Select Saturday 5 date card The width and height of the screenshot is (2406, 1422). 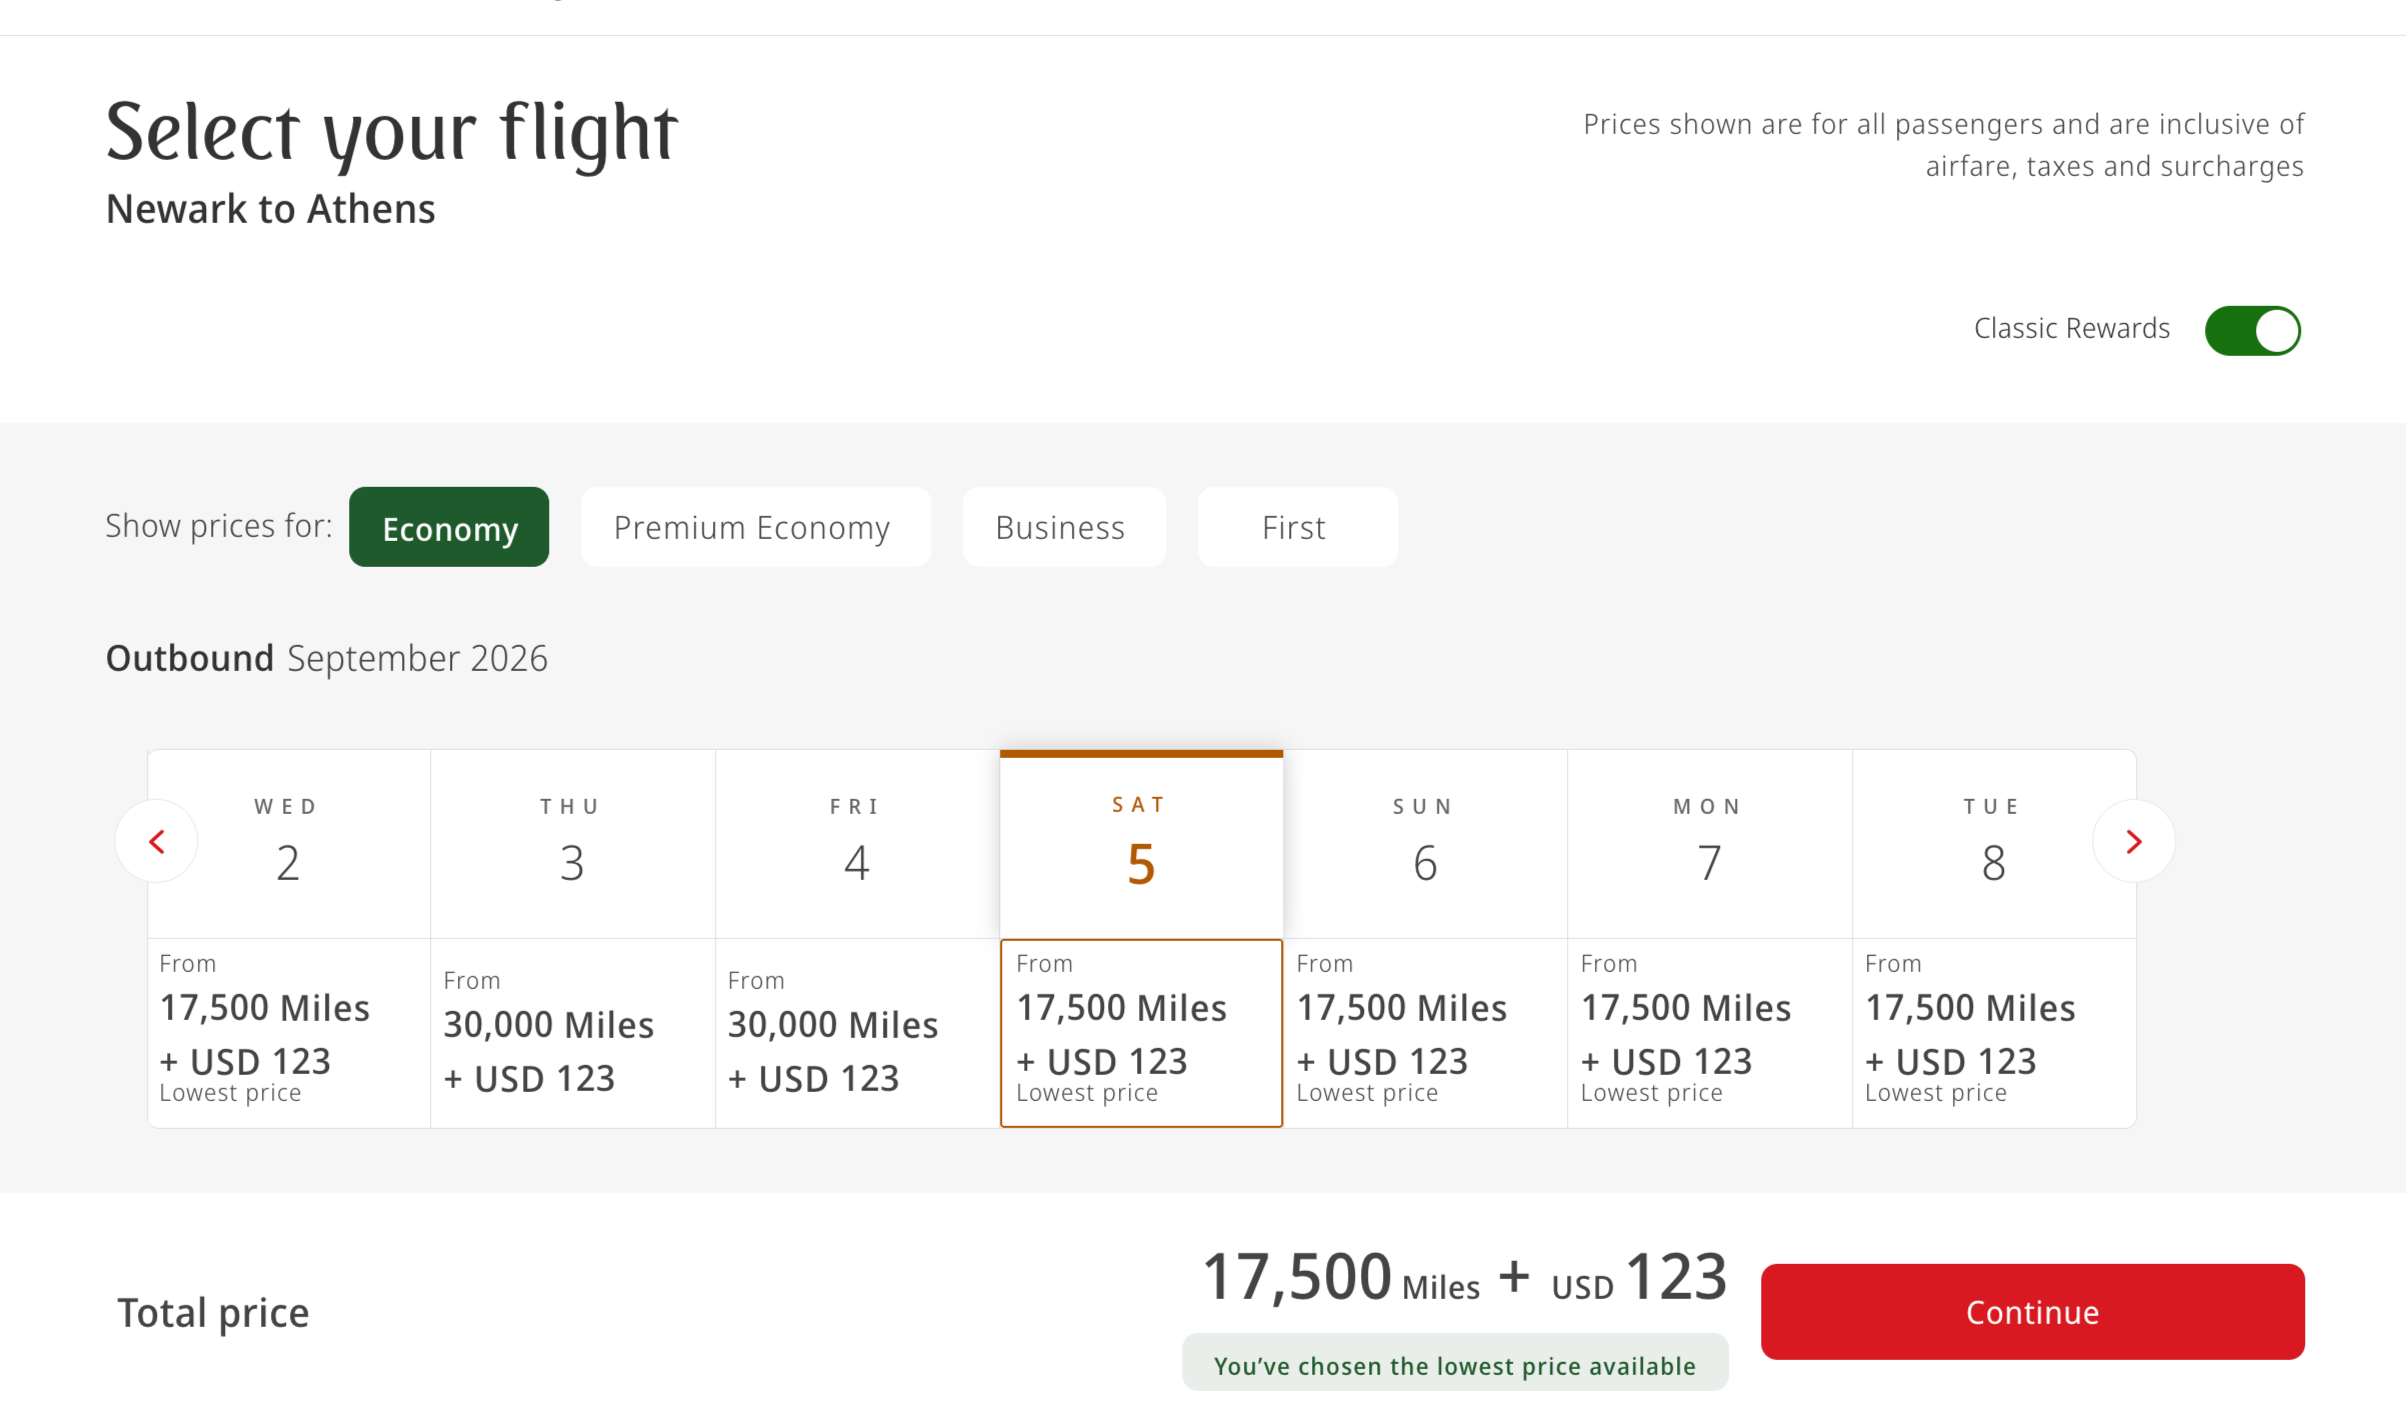click(x=1141, y=843)
